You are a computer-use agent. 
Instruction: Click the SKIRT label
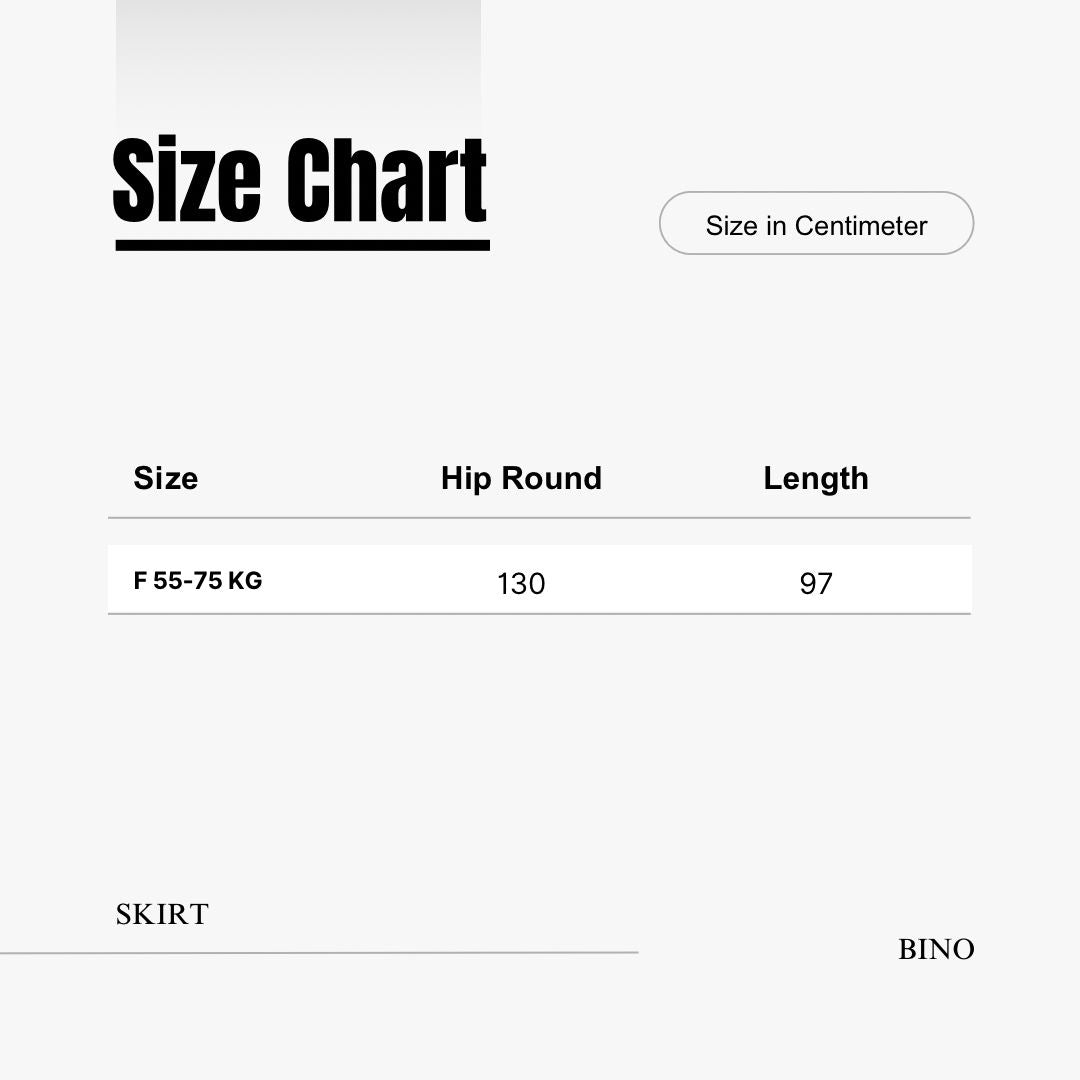pos(162,915)
